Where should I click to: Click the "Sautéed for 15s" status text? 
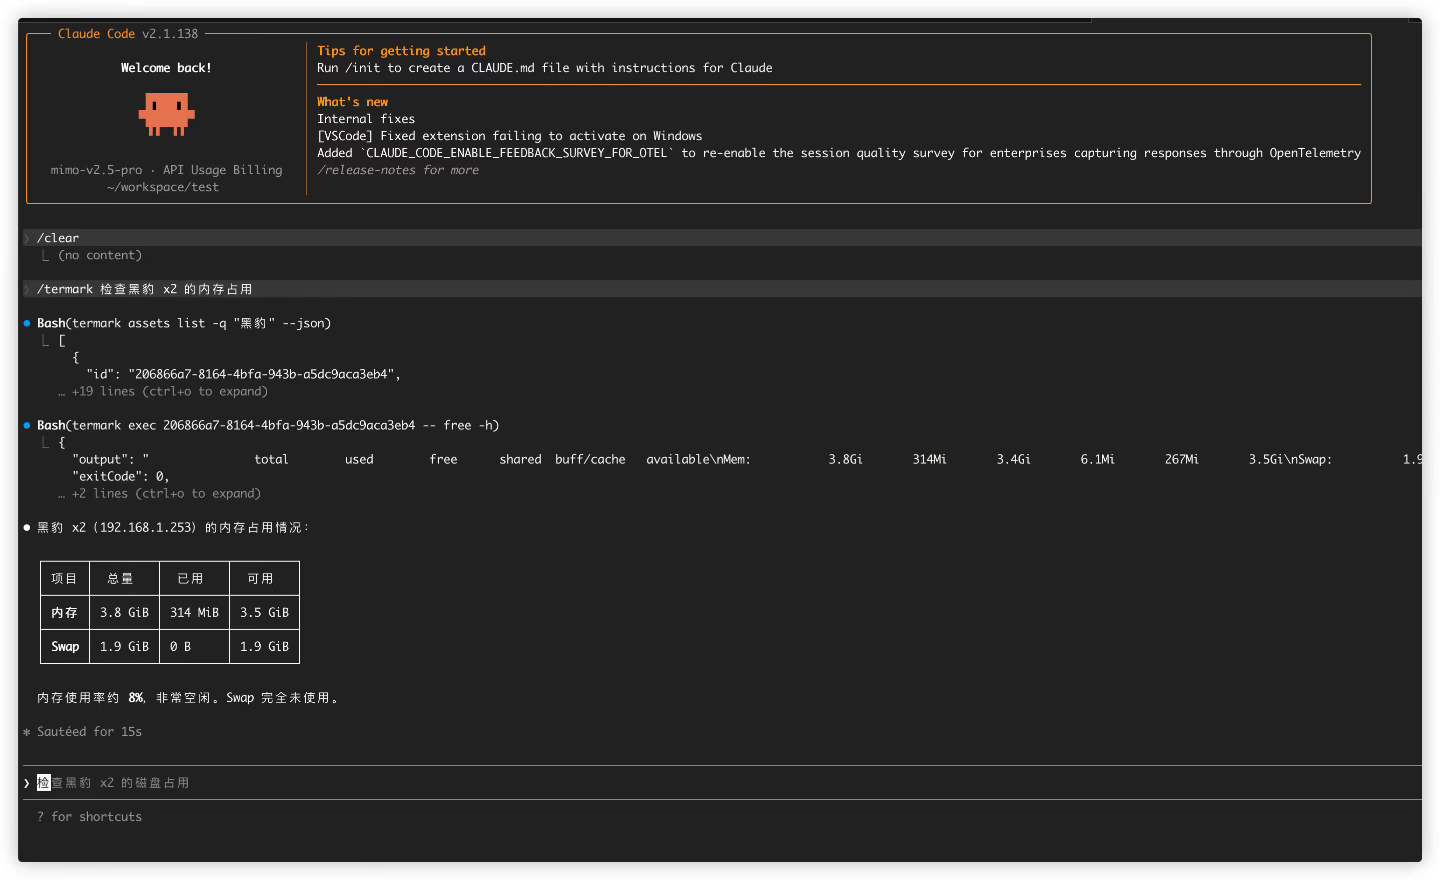pyautogui.click(x=90, y=732)
